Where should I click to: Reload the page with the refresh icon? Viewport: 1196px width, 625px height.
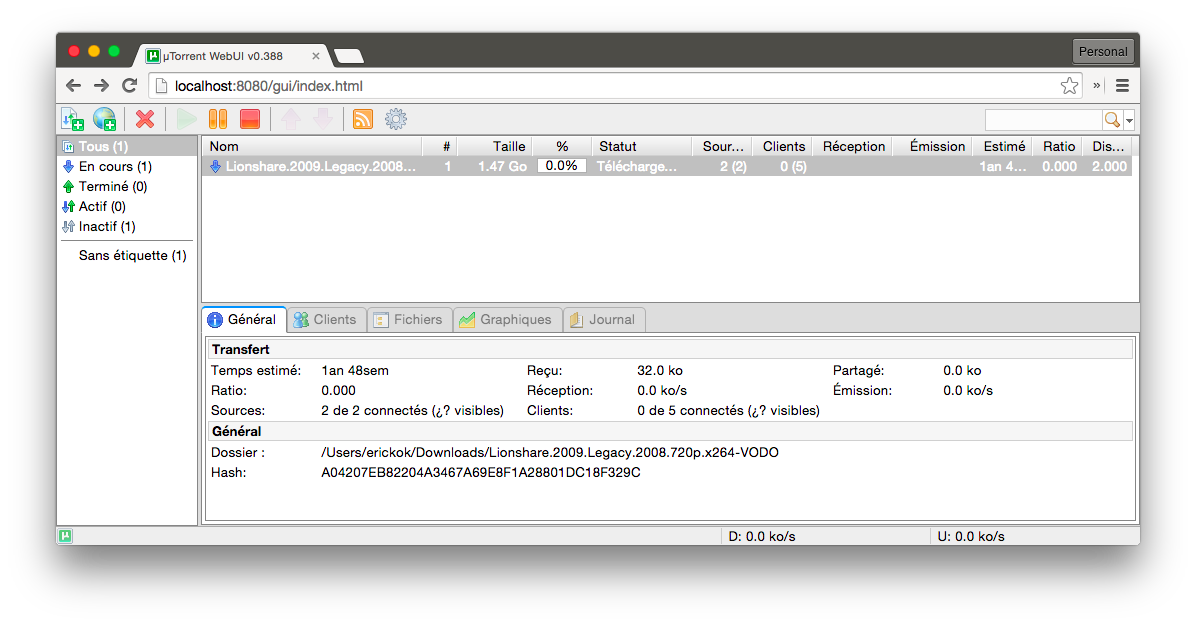click(x=130, y=85)
